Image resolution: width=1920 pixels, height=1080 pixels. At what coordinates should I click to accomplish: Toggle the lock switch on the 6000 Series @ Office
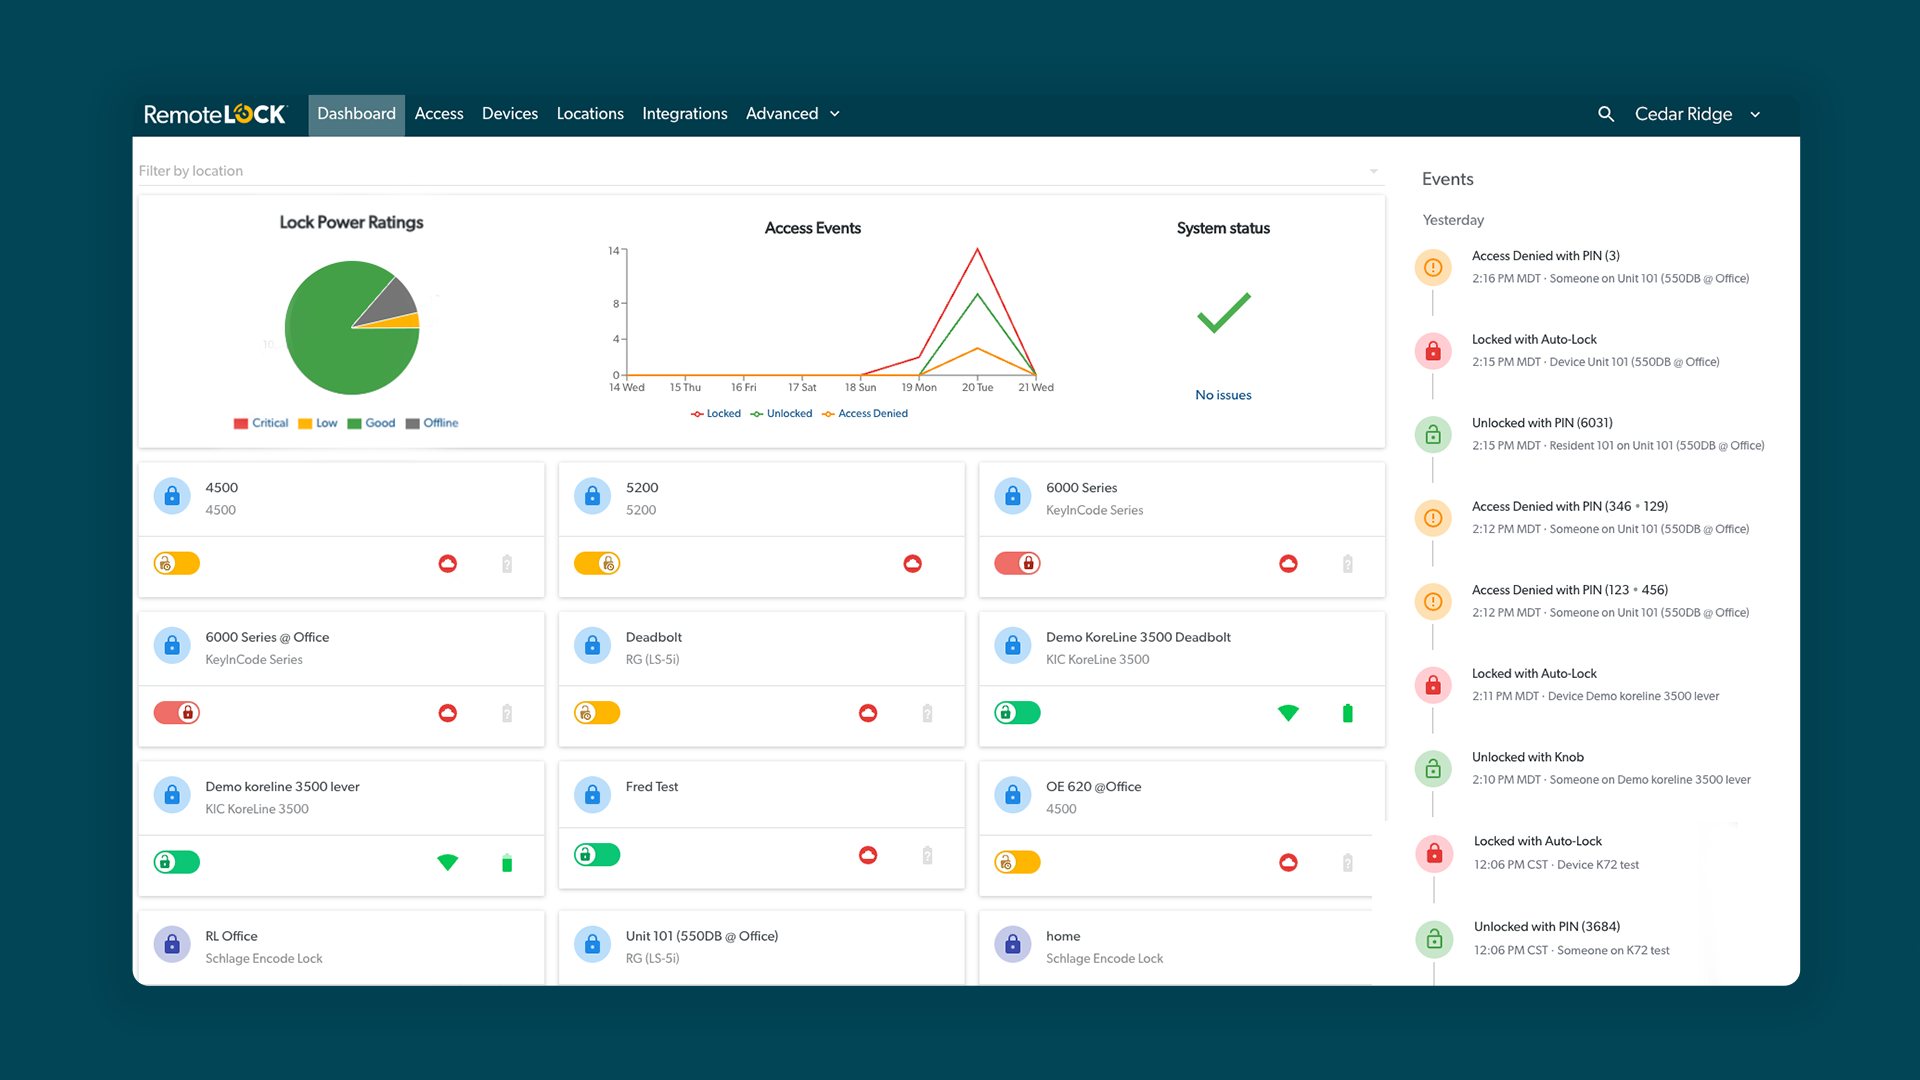click(x=177, y=713)
